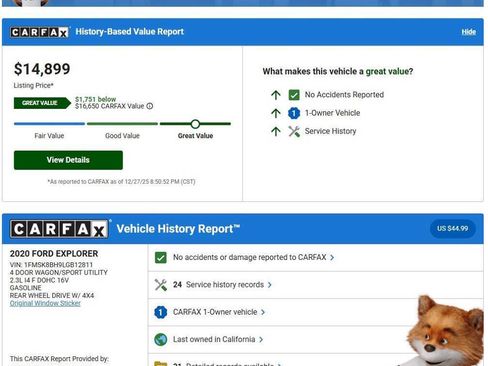This screenshot has width=488, height=366.
Task: Click the View Details button
Action: coord(68,160)
